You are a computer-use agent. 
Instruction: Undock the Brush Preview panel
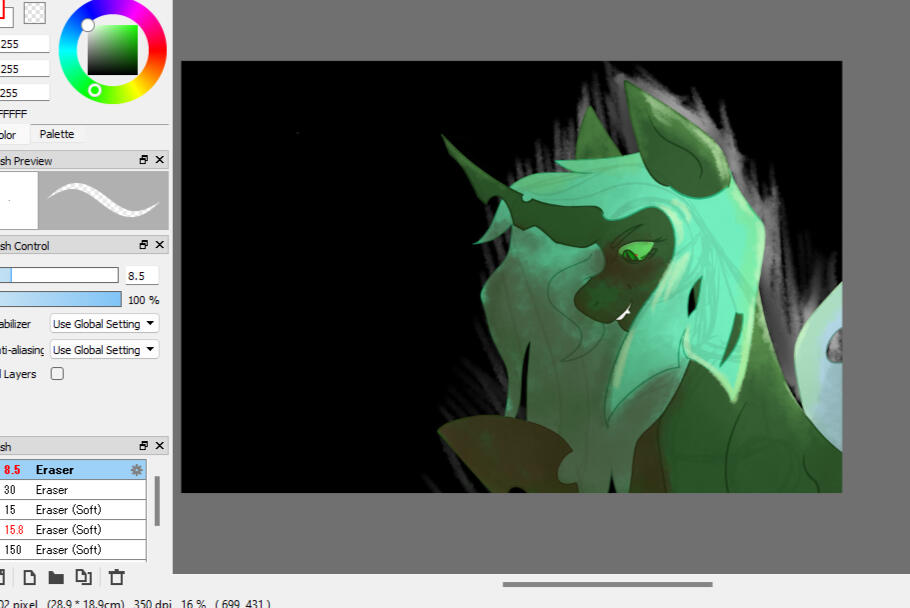click(144, 160)
